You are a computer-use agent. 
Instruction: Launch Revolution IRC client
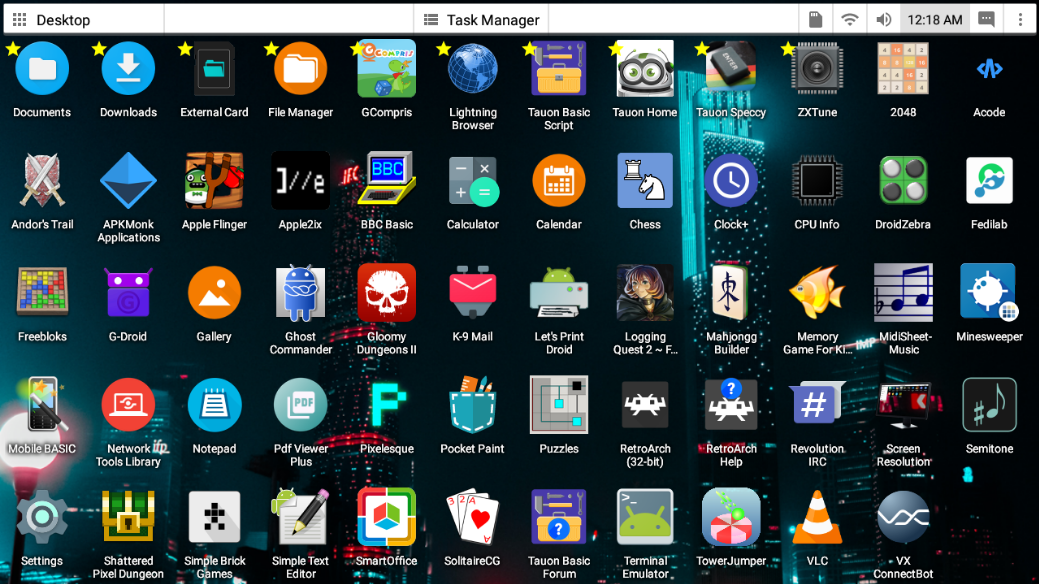point(817,404)
